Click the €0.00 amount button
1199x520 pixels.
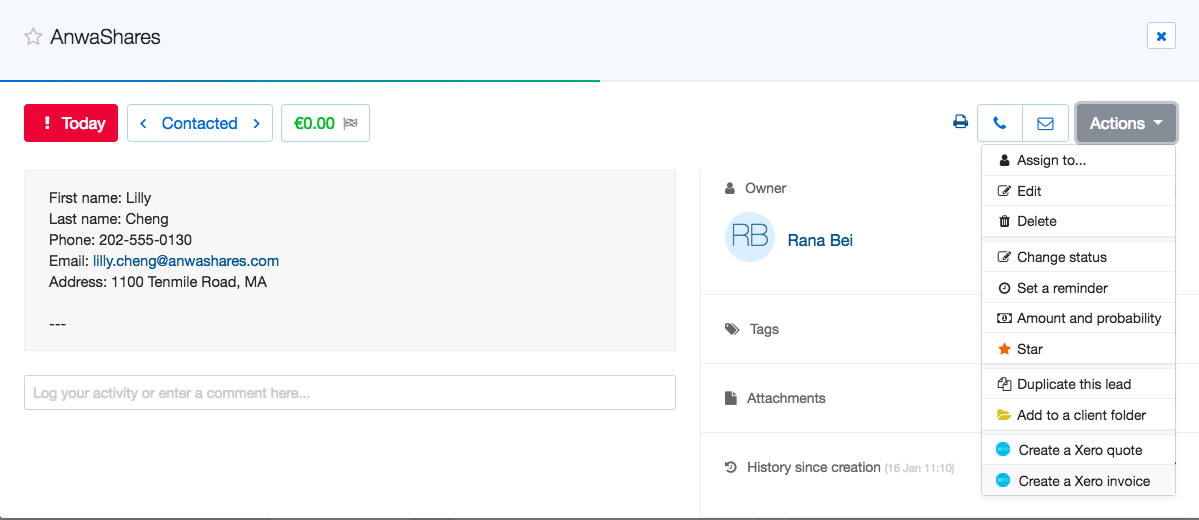pyautogui.click(x=325, y=123)
